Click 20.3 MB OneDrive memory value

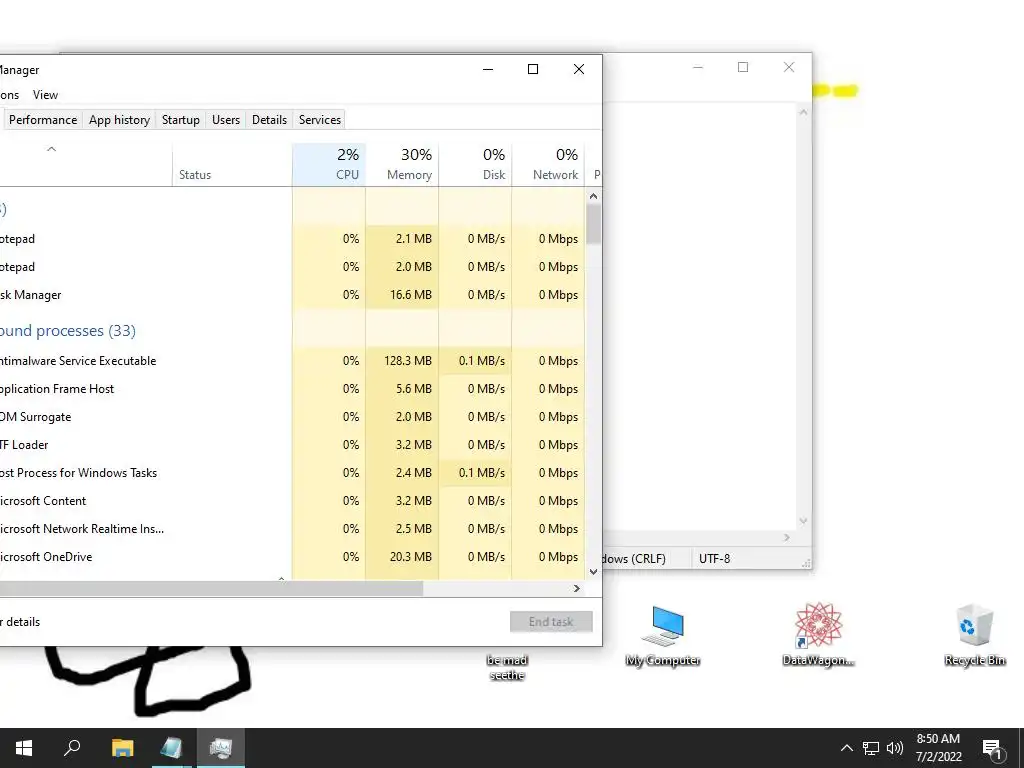[x=412, y=557]
